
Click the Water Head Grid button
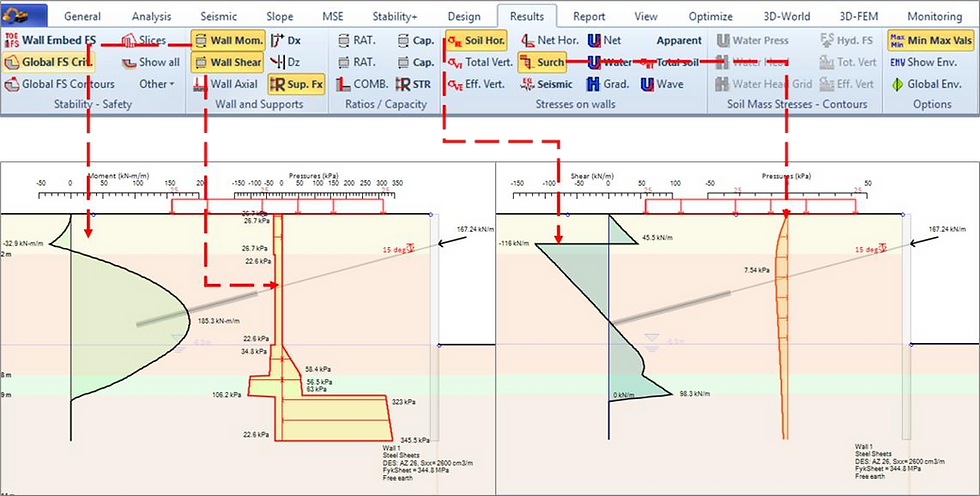click(764, 84)
